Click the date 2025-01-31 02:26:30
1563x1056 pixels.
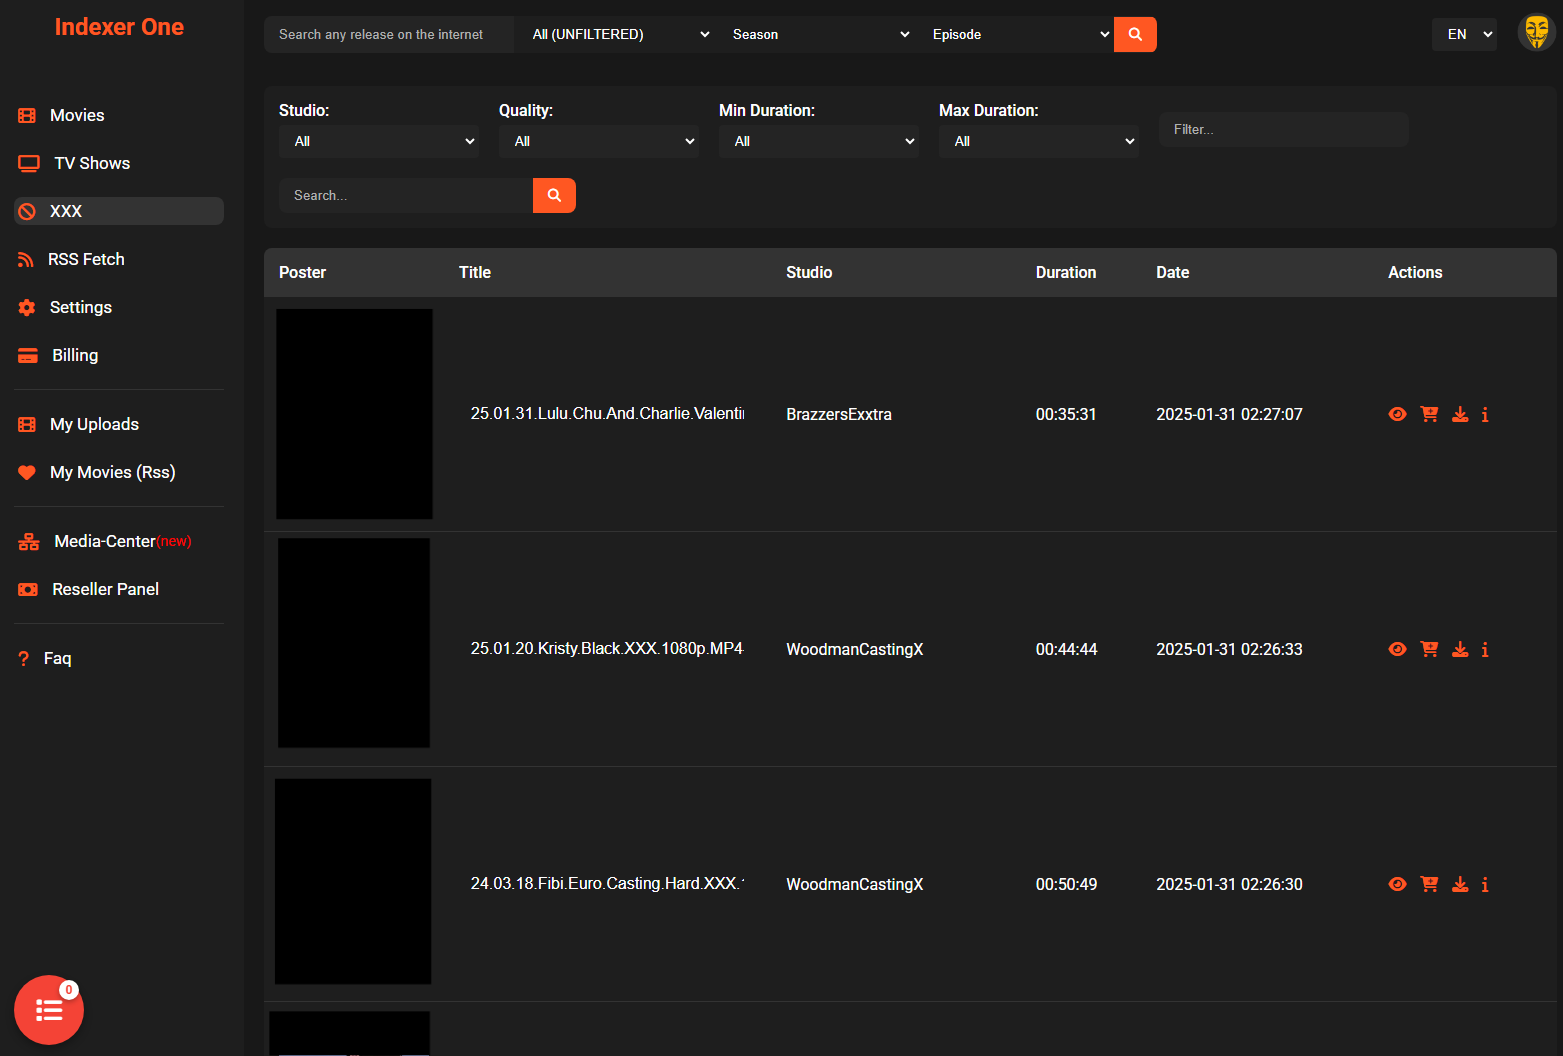click(x=1229, y=884)
